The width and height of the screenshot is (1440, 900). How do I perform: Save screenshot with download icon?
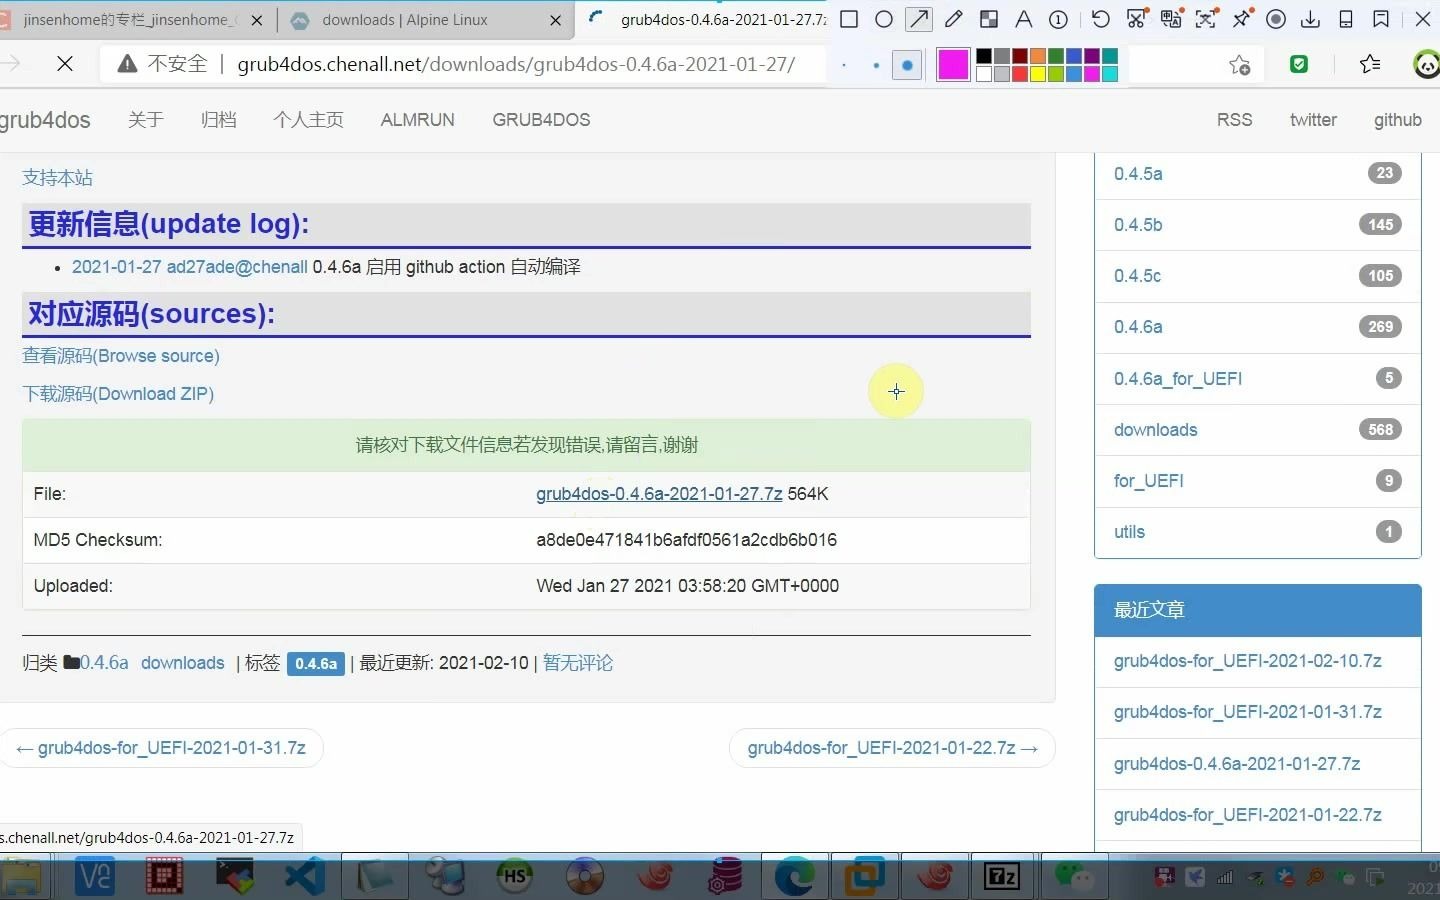tap(1310, 19)
